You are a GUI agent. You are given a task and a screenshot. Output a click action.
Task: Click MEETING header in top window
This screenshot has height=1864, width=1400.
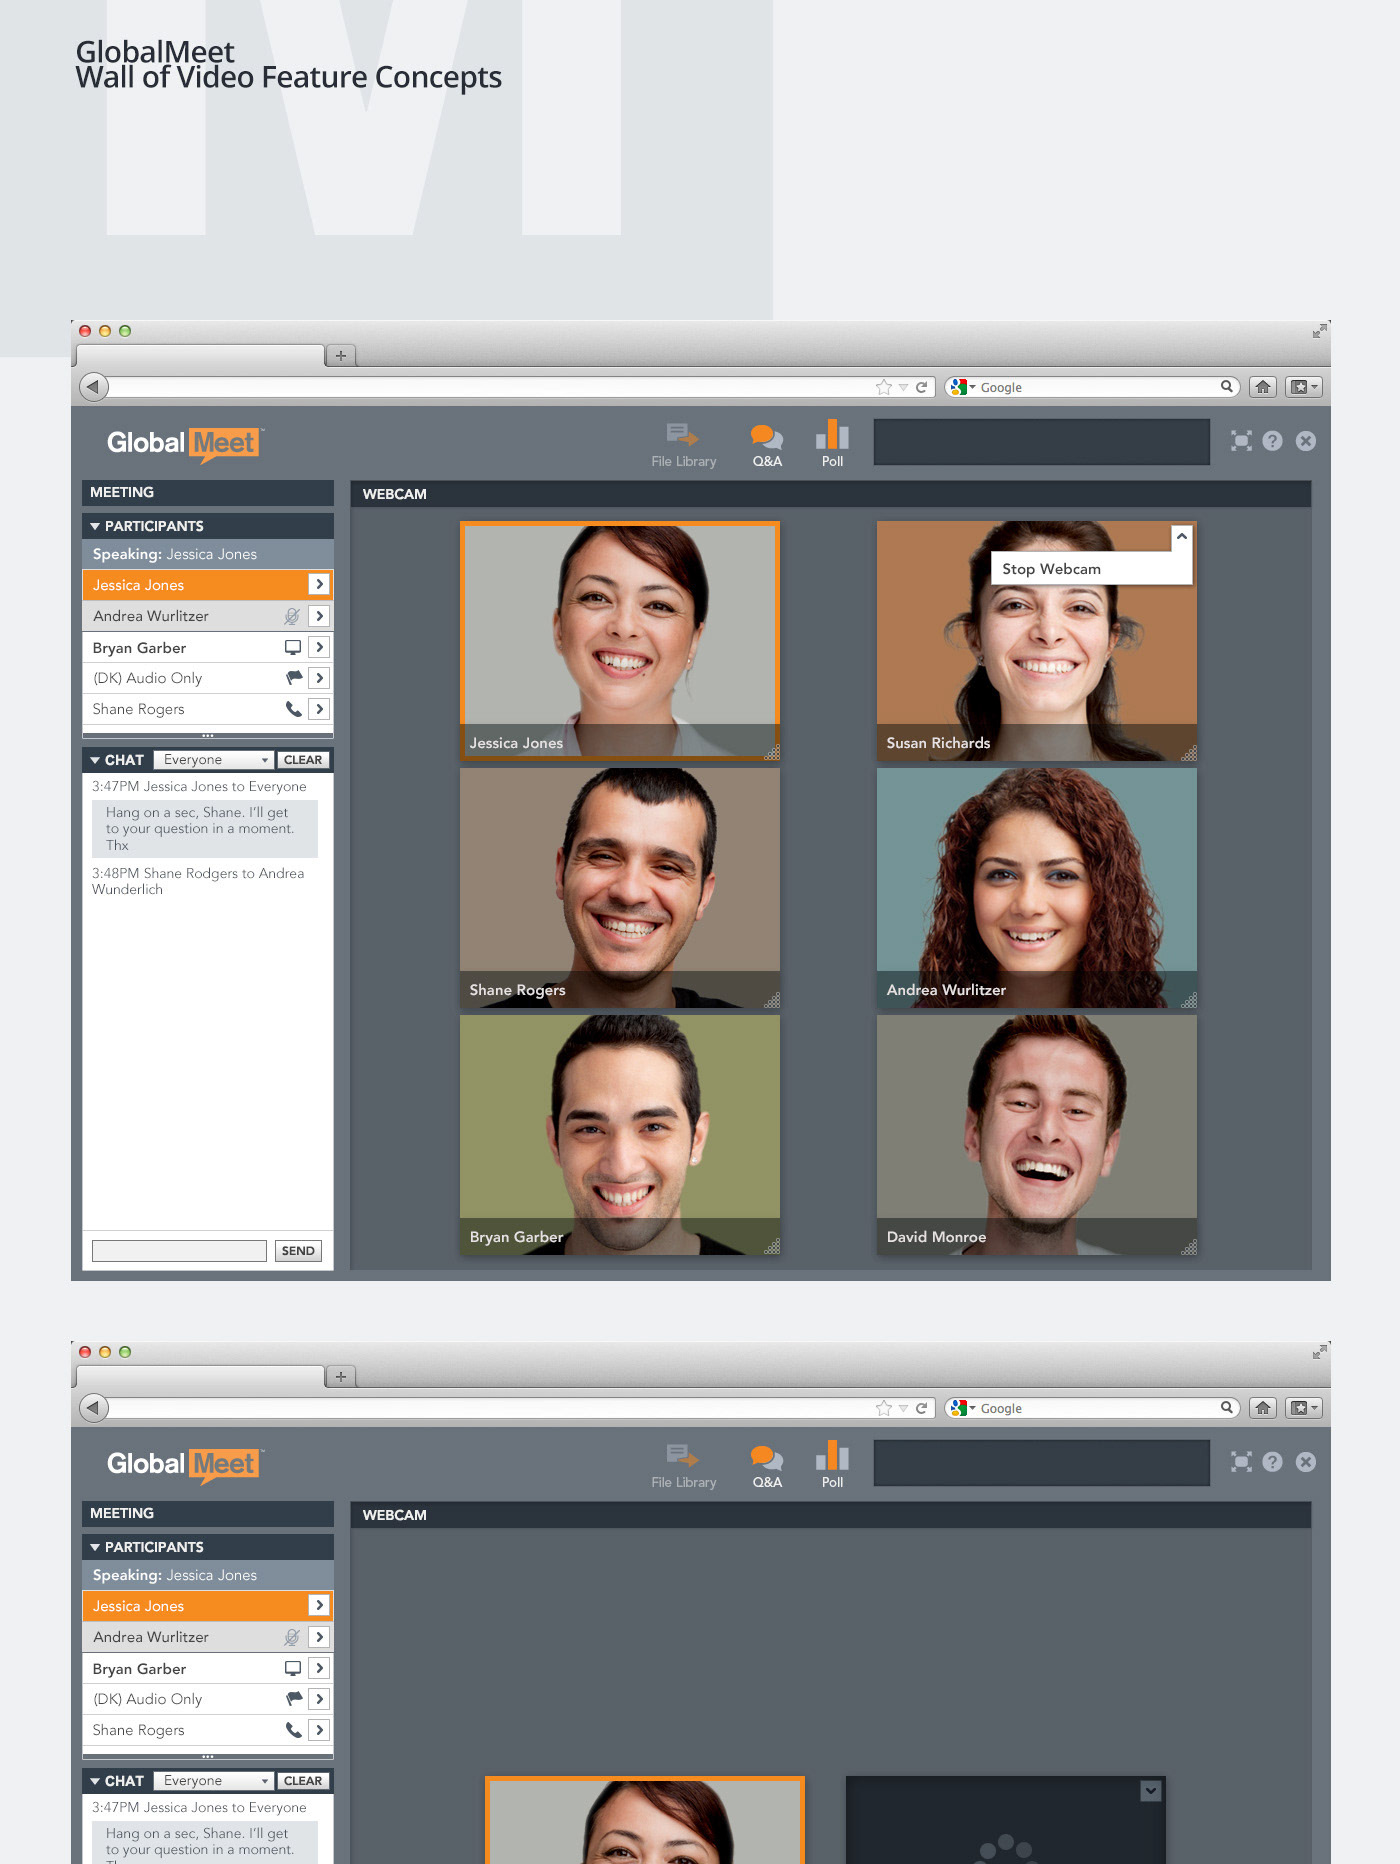(x=208, y=492)
